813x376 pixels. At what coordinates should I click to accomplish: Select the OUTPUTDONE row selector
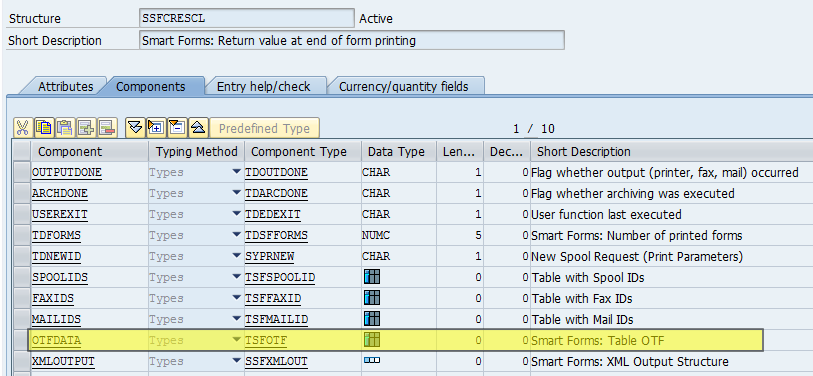(x=21, y=172)
